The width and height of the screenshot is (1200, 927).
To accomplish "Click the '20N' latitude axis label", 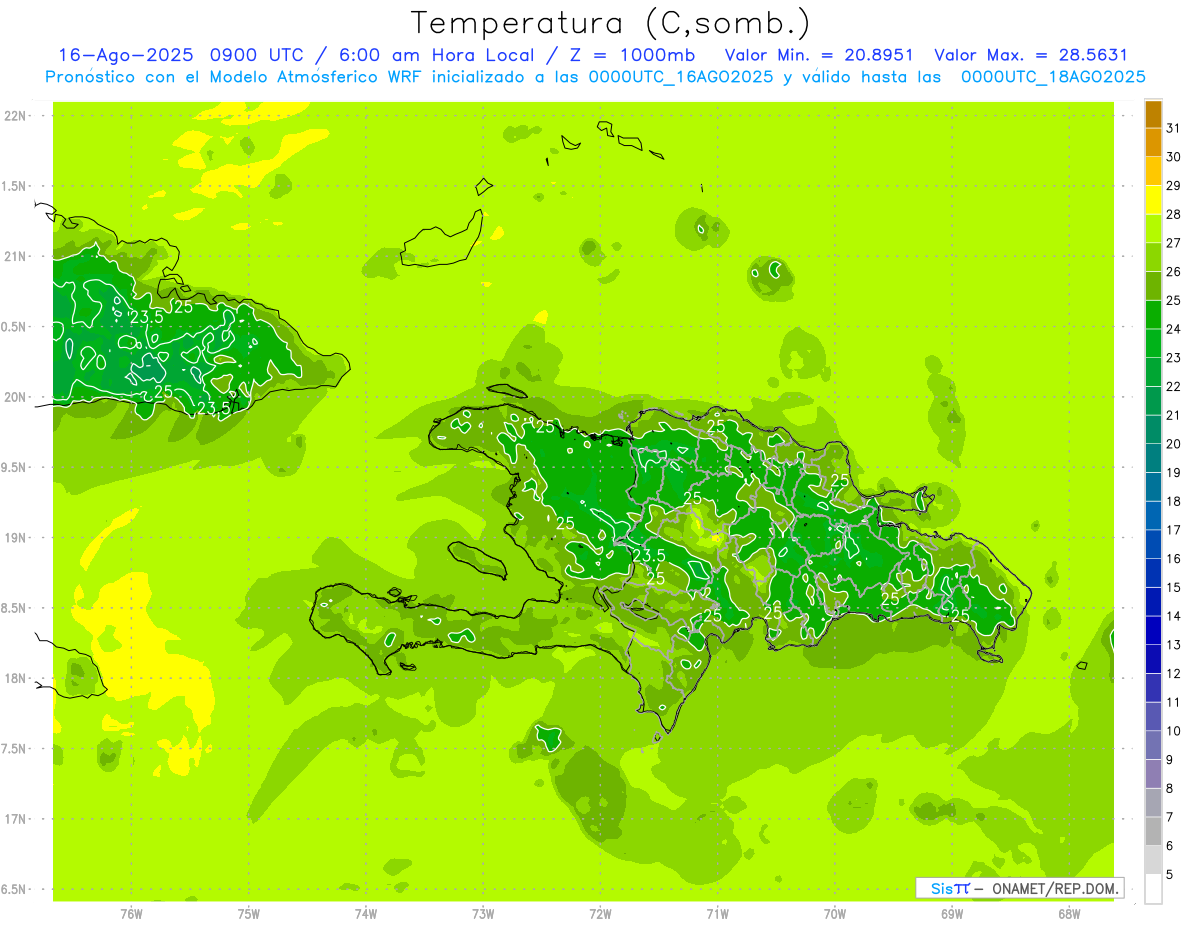I will (16, 398).
